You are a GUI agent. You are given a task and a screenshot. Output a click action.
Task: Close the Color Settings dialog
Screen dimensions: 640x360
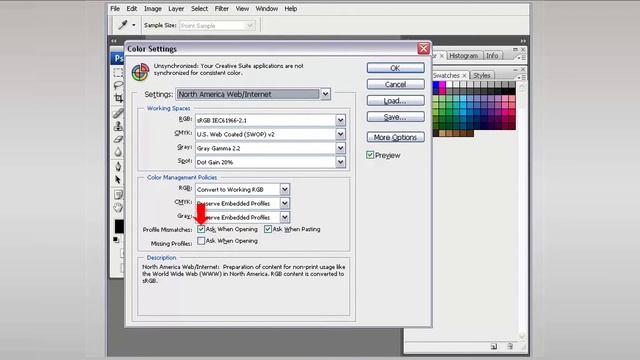(x=424, y=48)
